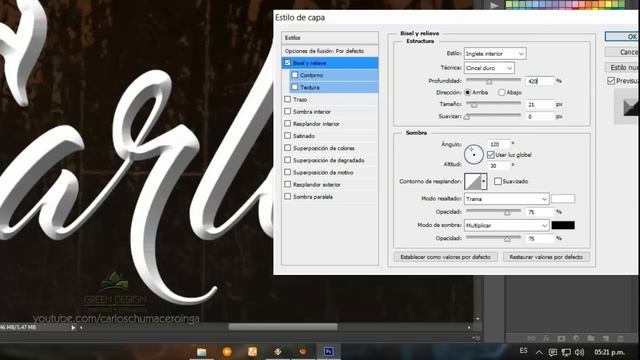Click OK in Estilo de capa dialog
Image resolution: width=640 pixels, height=360 pixels.
tap(622, 36)
